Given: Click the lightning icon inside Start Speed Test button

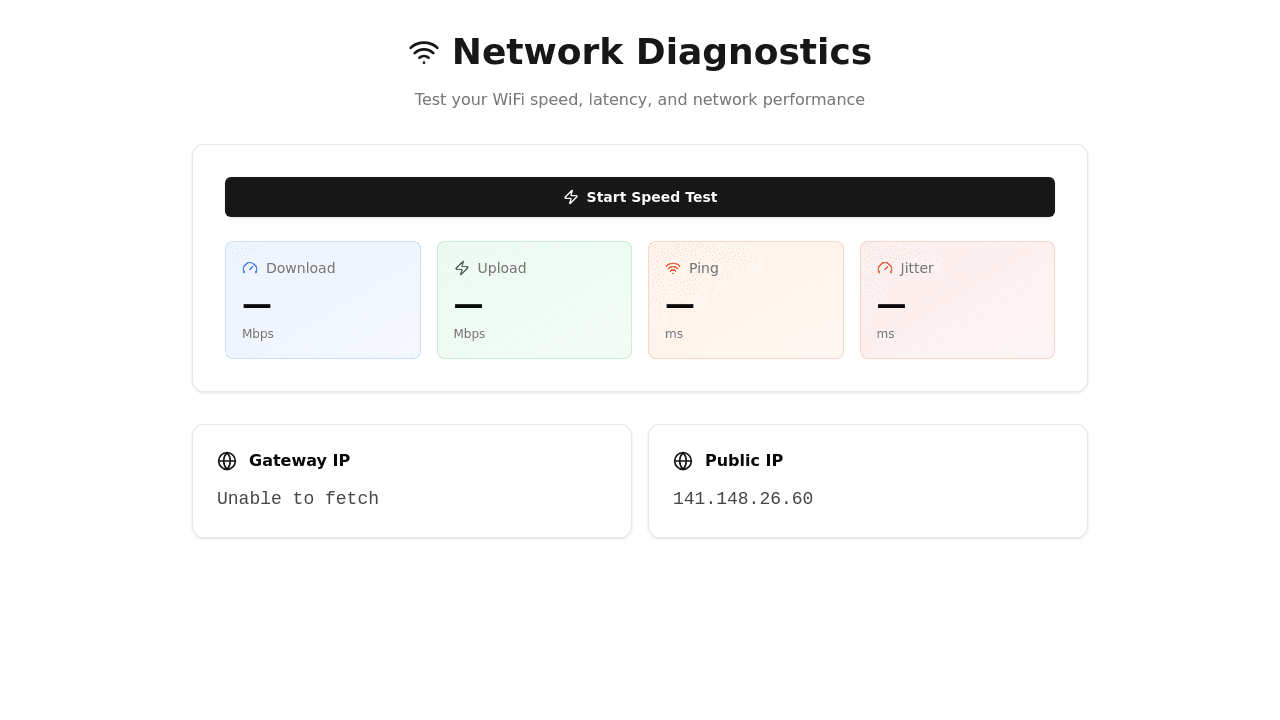Looking at the screenshot, I should (570, 197).
